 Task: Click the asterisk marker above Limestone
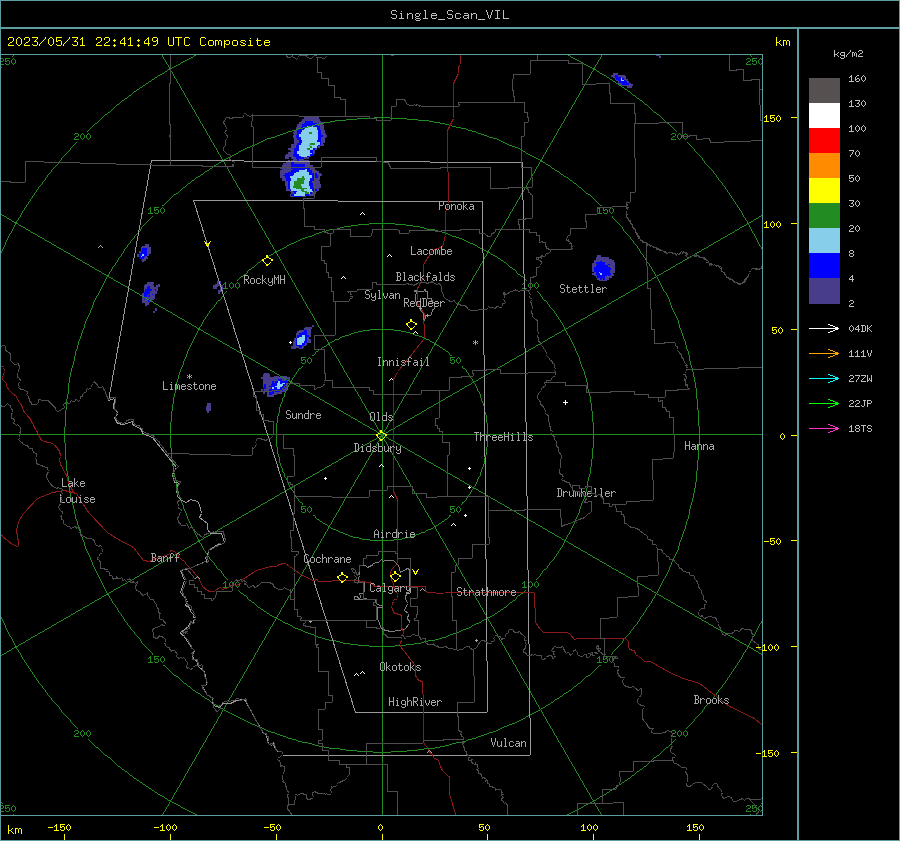click(x=189, y=377)
